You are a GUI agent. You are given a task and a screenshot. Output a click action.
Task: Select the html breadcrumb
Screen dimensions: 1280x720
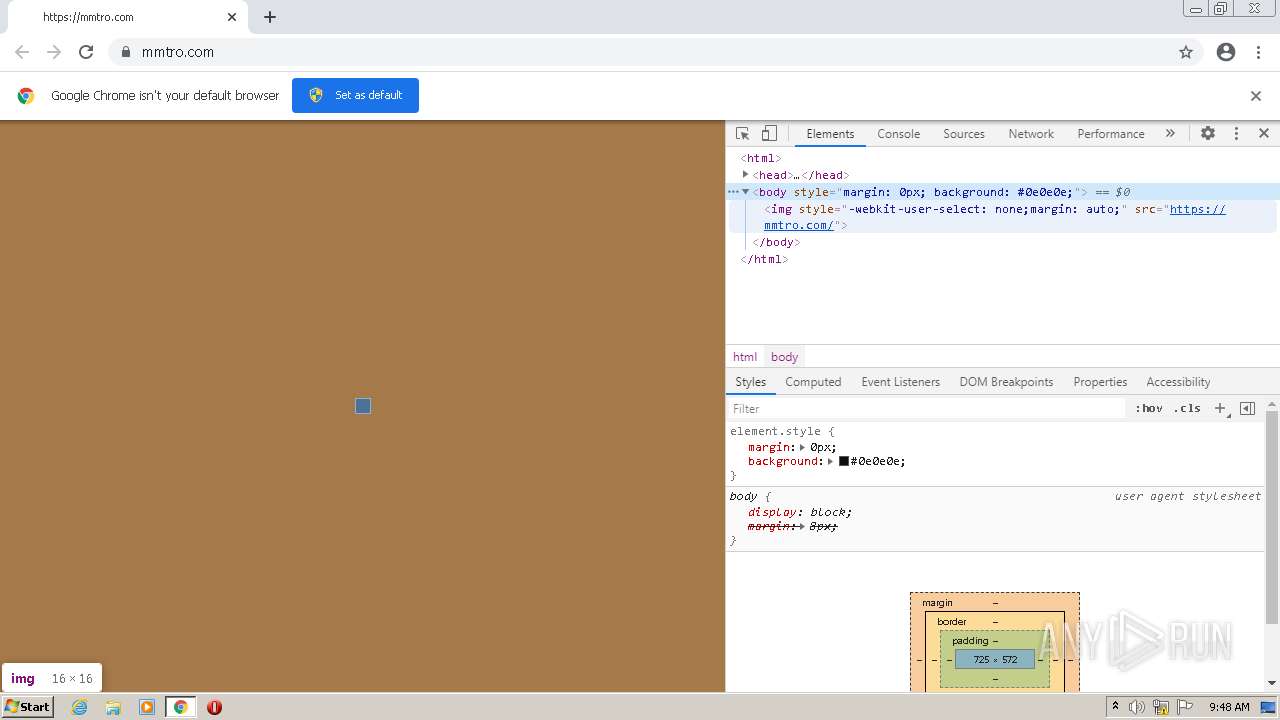pos(745,357)
